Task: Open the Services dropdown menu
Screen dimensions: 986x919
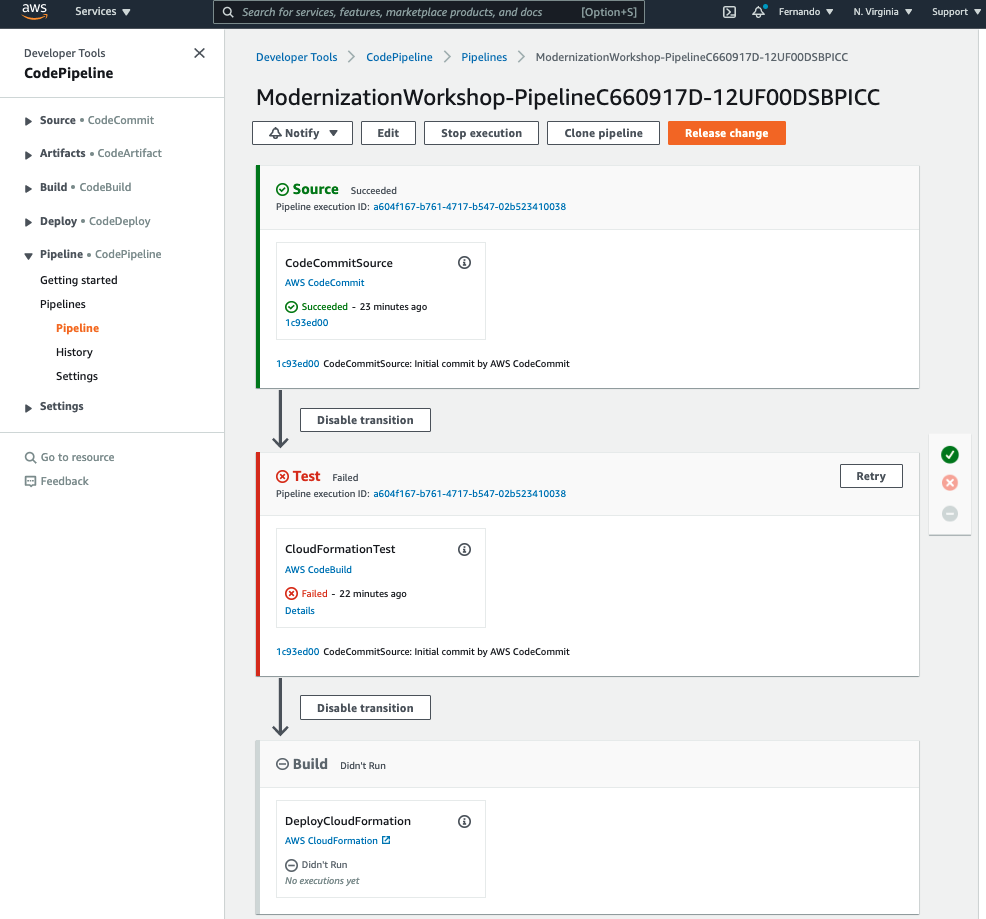Action: [x=102, y=11]
